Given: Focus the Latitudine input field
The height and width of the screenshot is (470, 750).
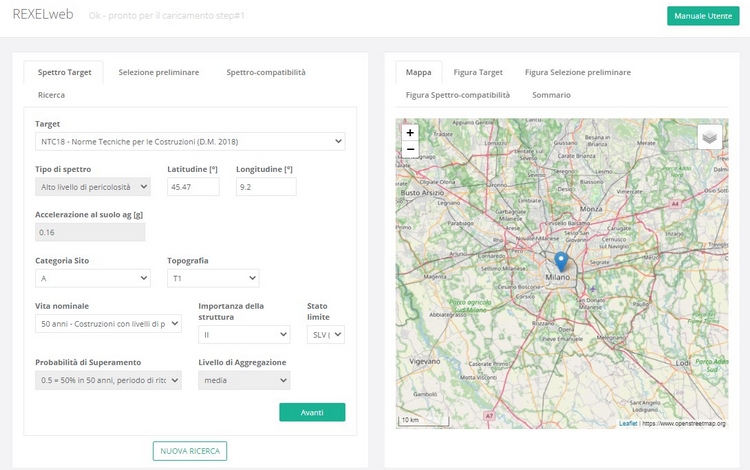Looking at the screenshot, I should (x=193, y=187).
